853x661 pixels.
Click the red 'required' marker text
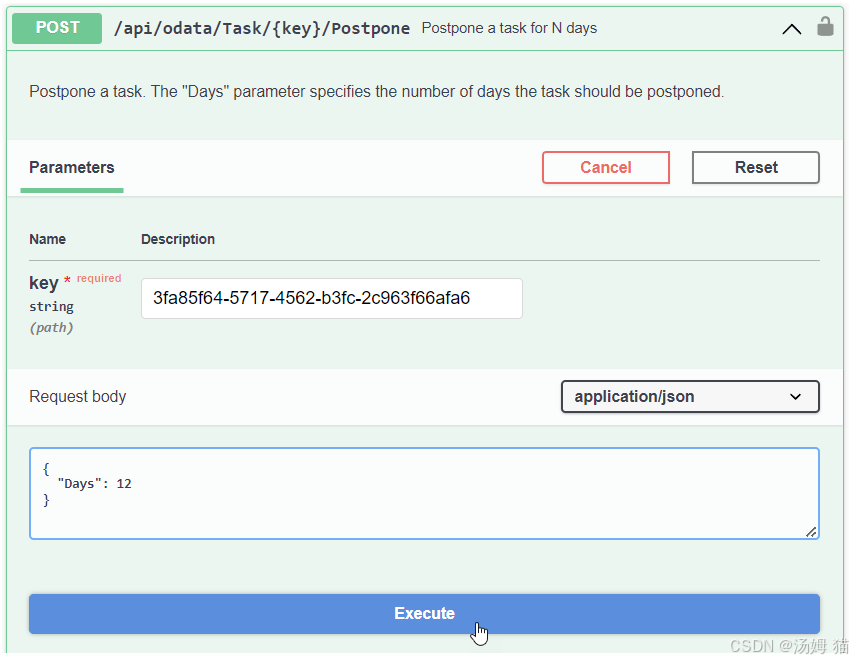(98, 278)
